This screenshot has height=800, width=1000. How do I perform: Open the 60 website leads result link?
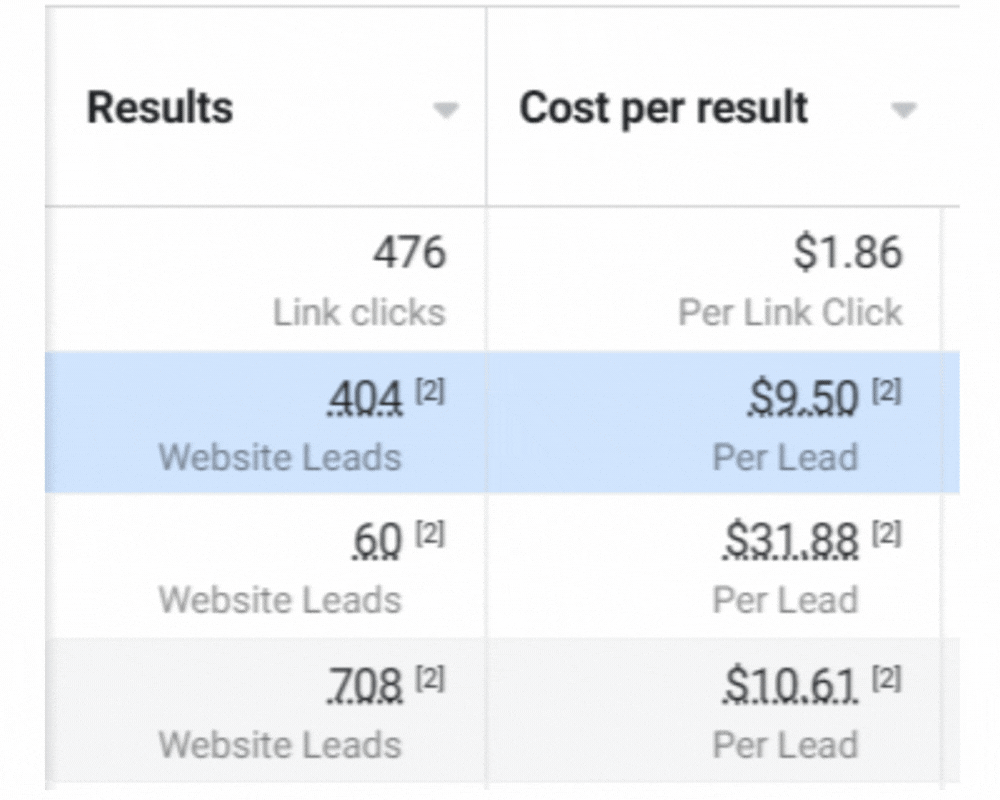[377, 542]
